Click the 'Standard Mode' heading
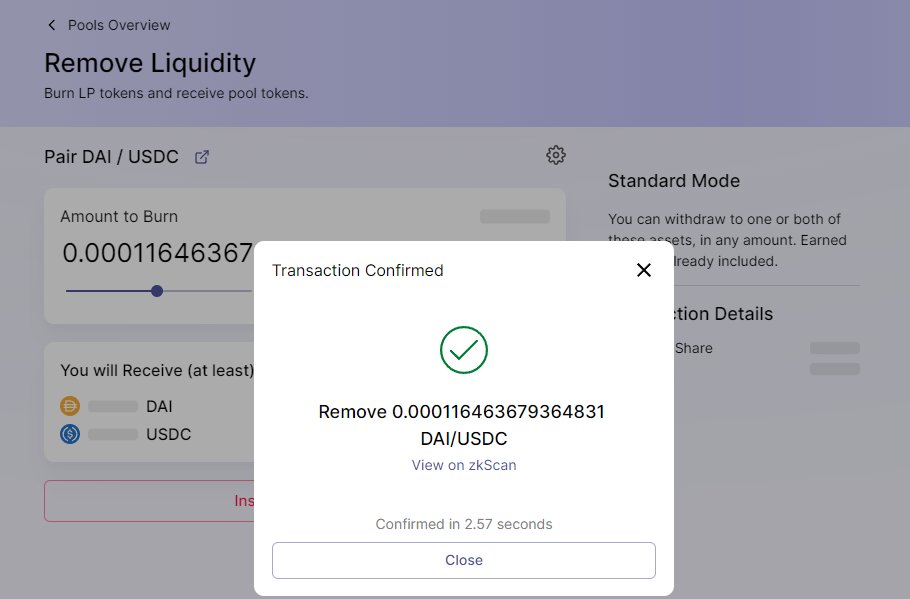The height and width of the screenshot is (599, 910). tap(674, 181)
